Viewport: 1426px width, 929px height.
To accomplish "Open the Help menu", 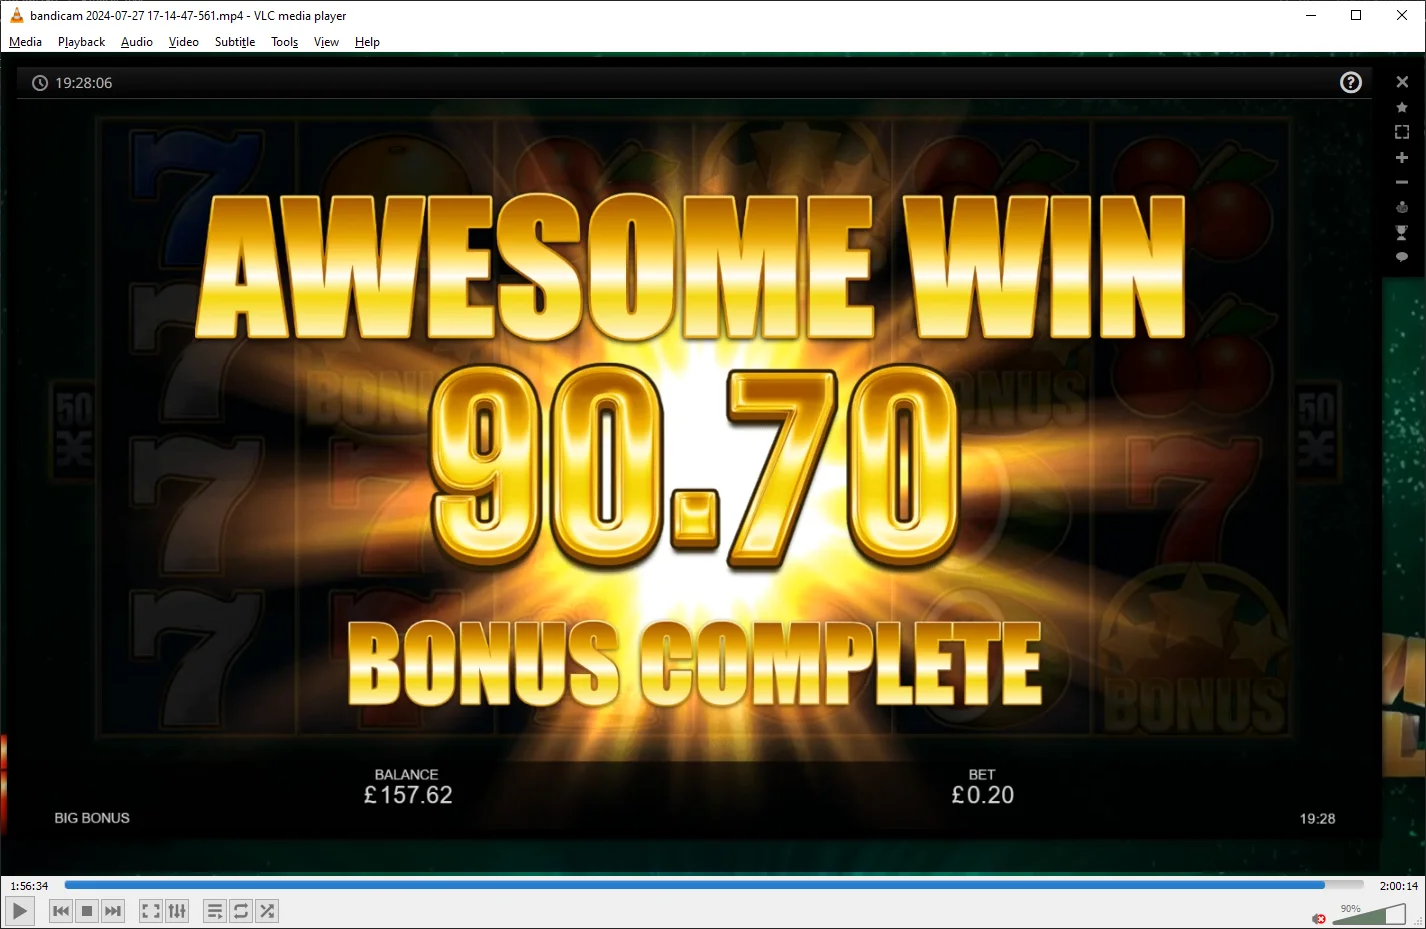I will click(367, 42).
